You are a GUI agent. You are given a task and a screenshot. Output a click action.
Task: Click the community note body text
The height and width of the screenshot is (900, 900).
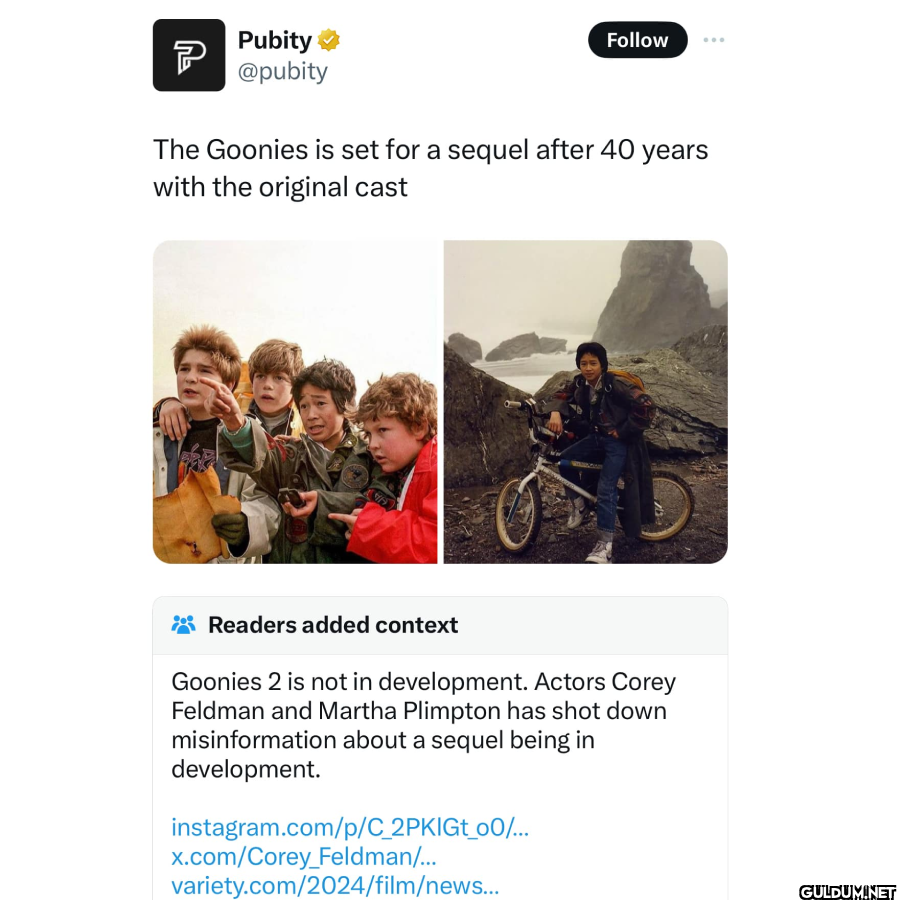point(424,725)
